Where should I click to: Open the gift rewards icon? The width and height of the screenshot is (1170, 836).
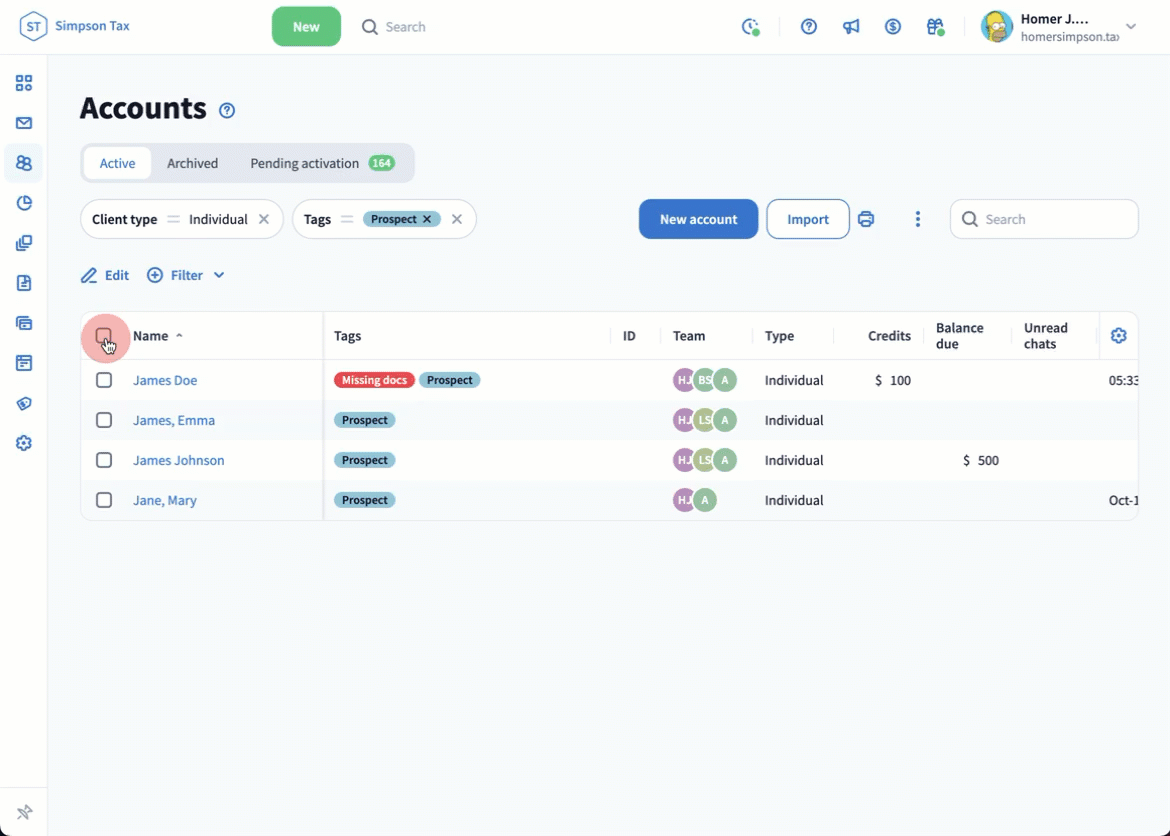pyautogui.click(x=935, y=27)
